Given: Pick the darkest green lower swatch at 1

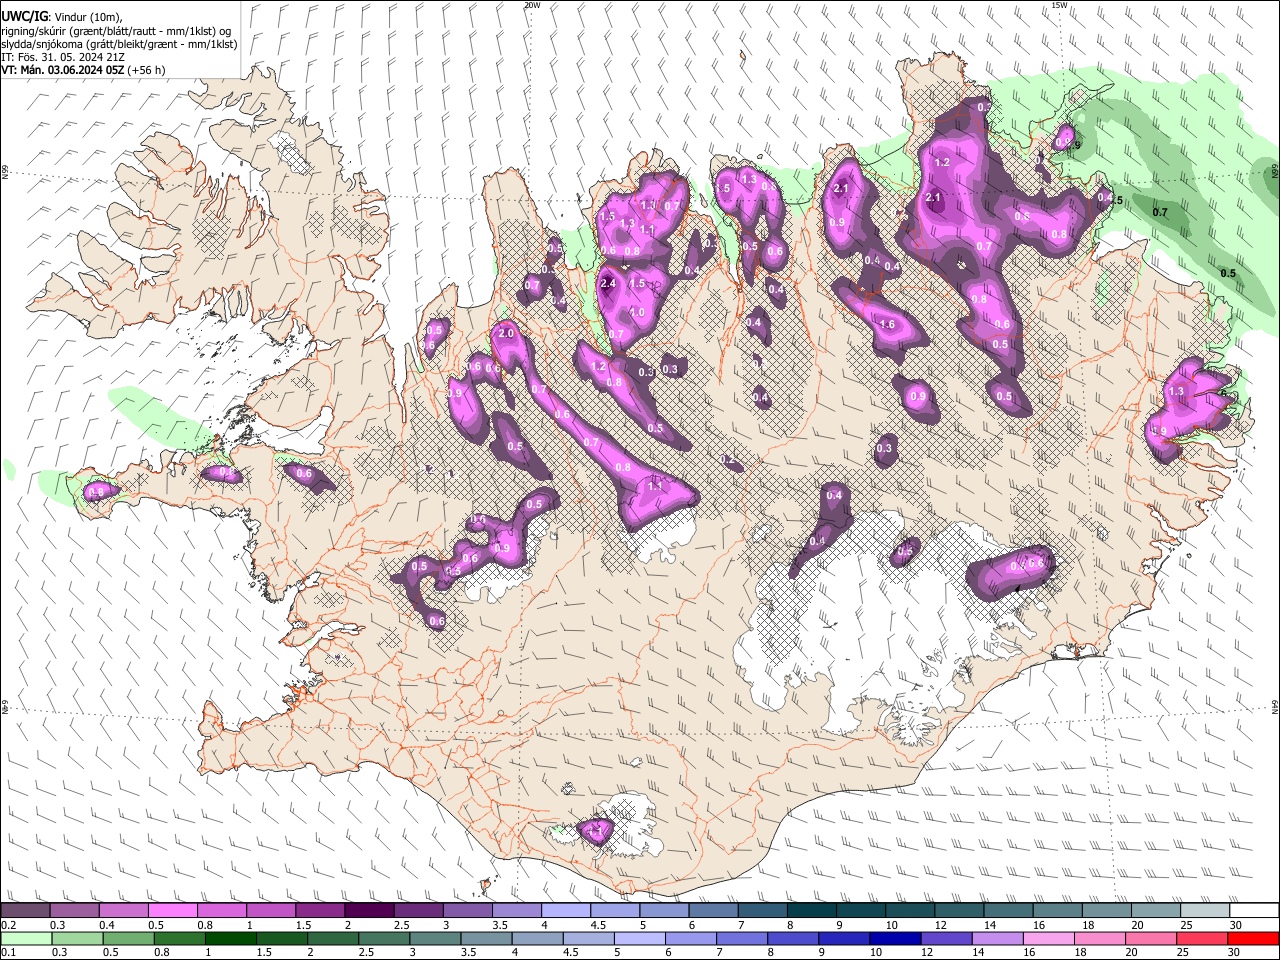Looking at the screenshot, I should click(231, 938).
